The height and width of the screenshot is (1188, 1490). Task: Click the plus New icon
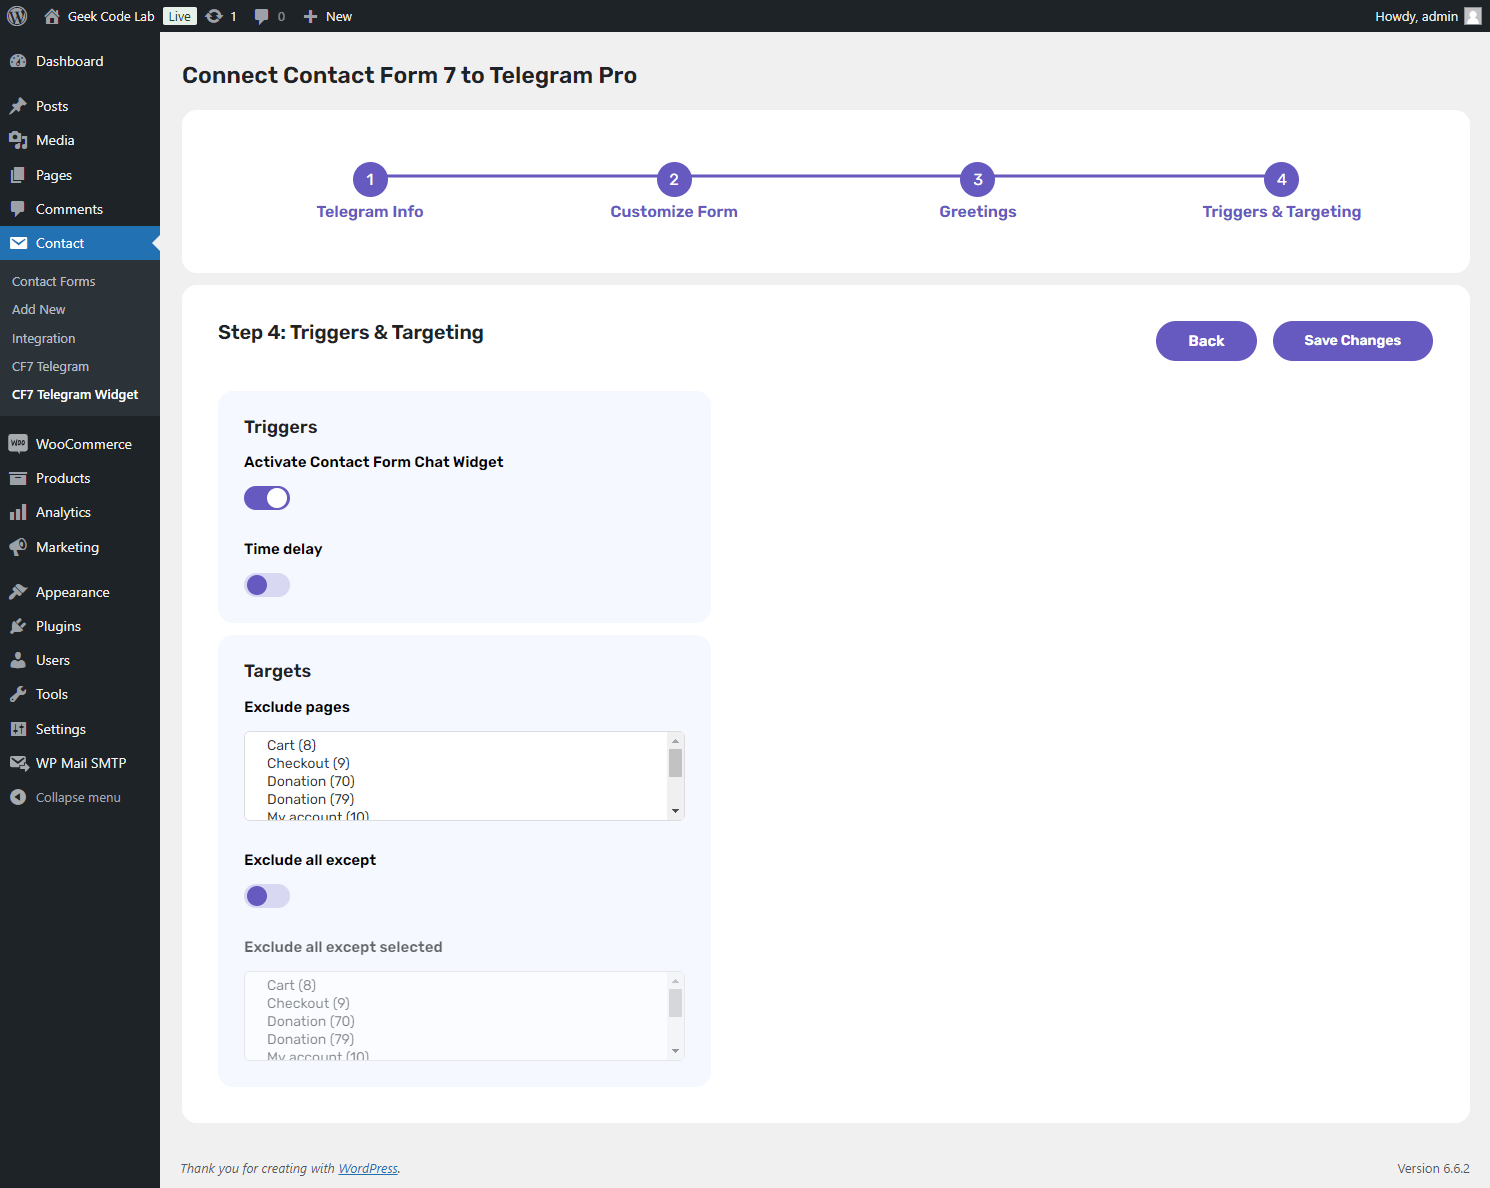pyautogui.click(x=310, y=16)
